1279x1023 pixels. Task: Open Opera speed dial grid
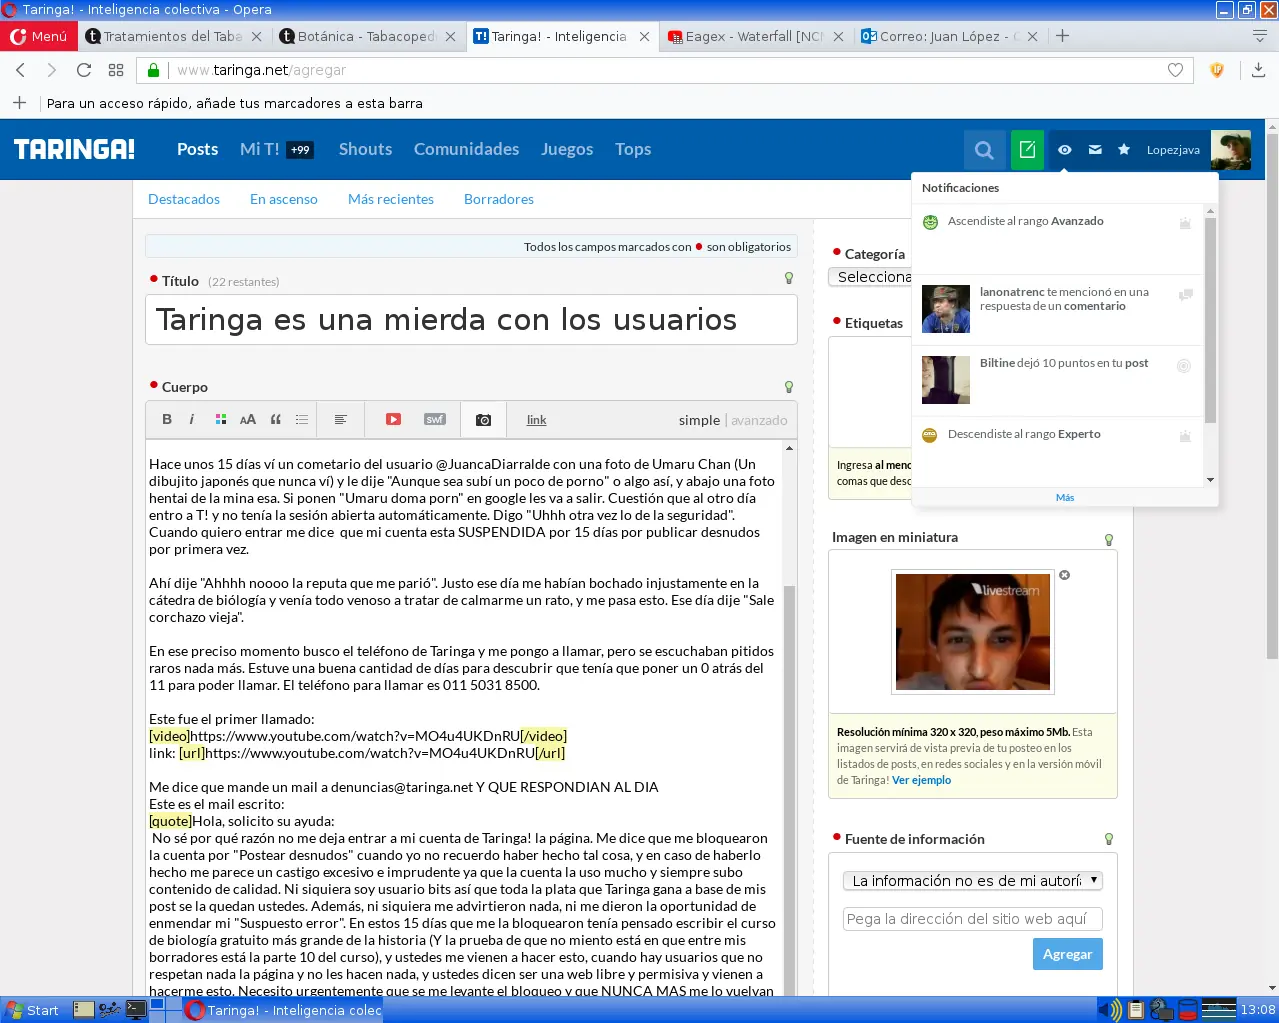click(x=116, y=70)
